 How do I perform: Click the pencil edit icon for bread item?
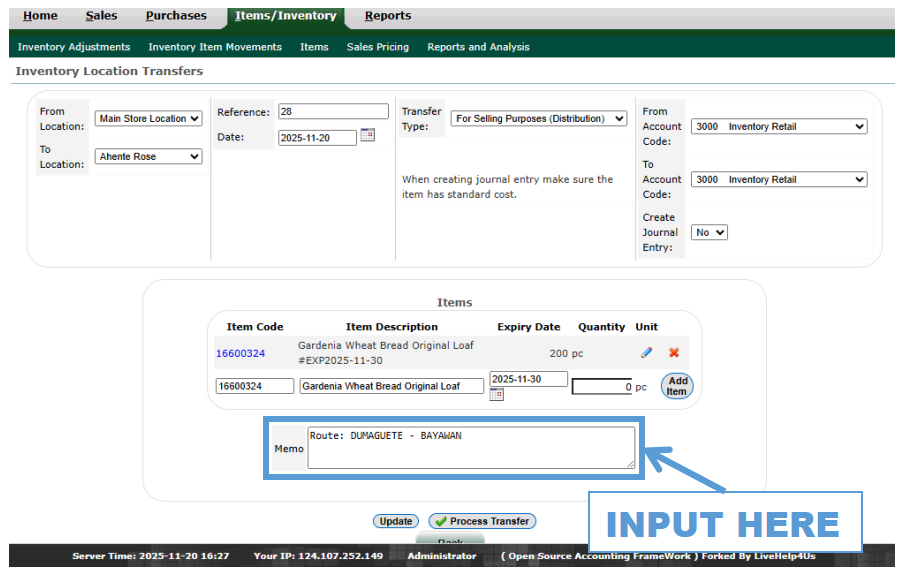(x=646, y=353)
